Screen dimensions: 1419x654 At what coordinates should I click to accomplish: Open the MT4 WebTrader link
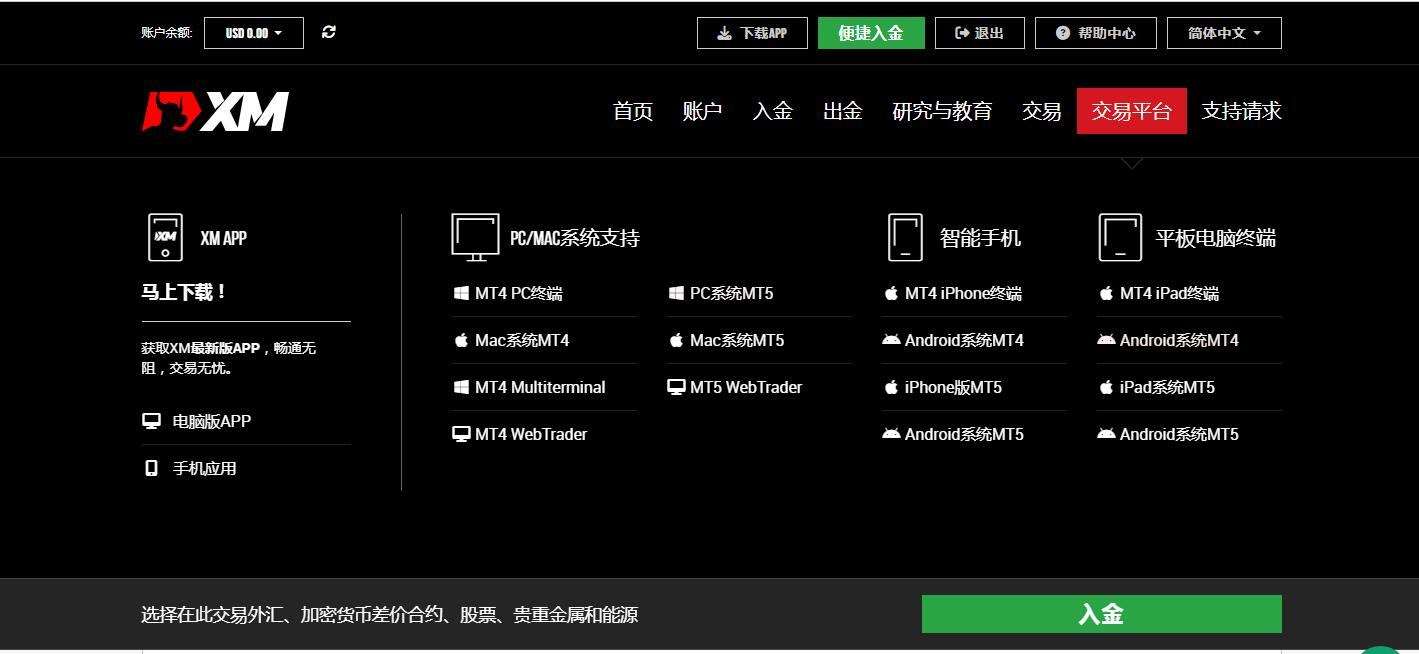pyautogui.click(x=531, y=434)
